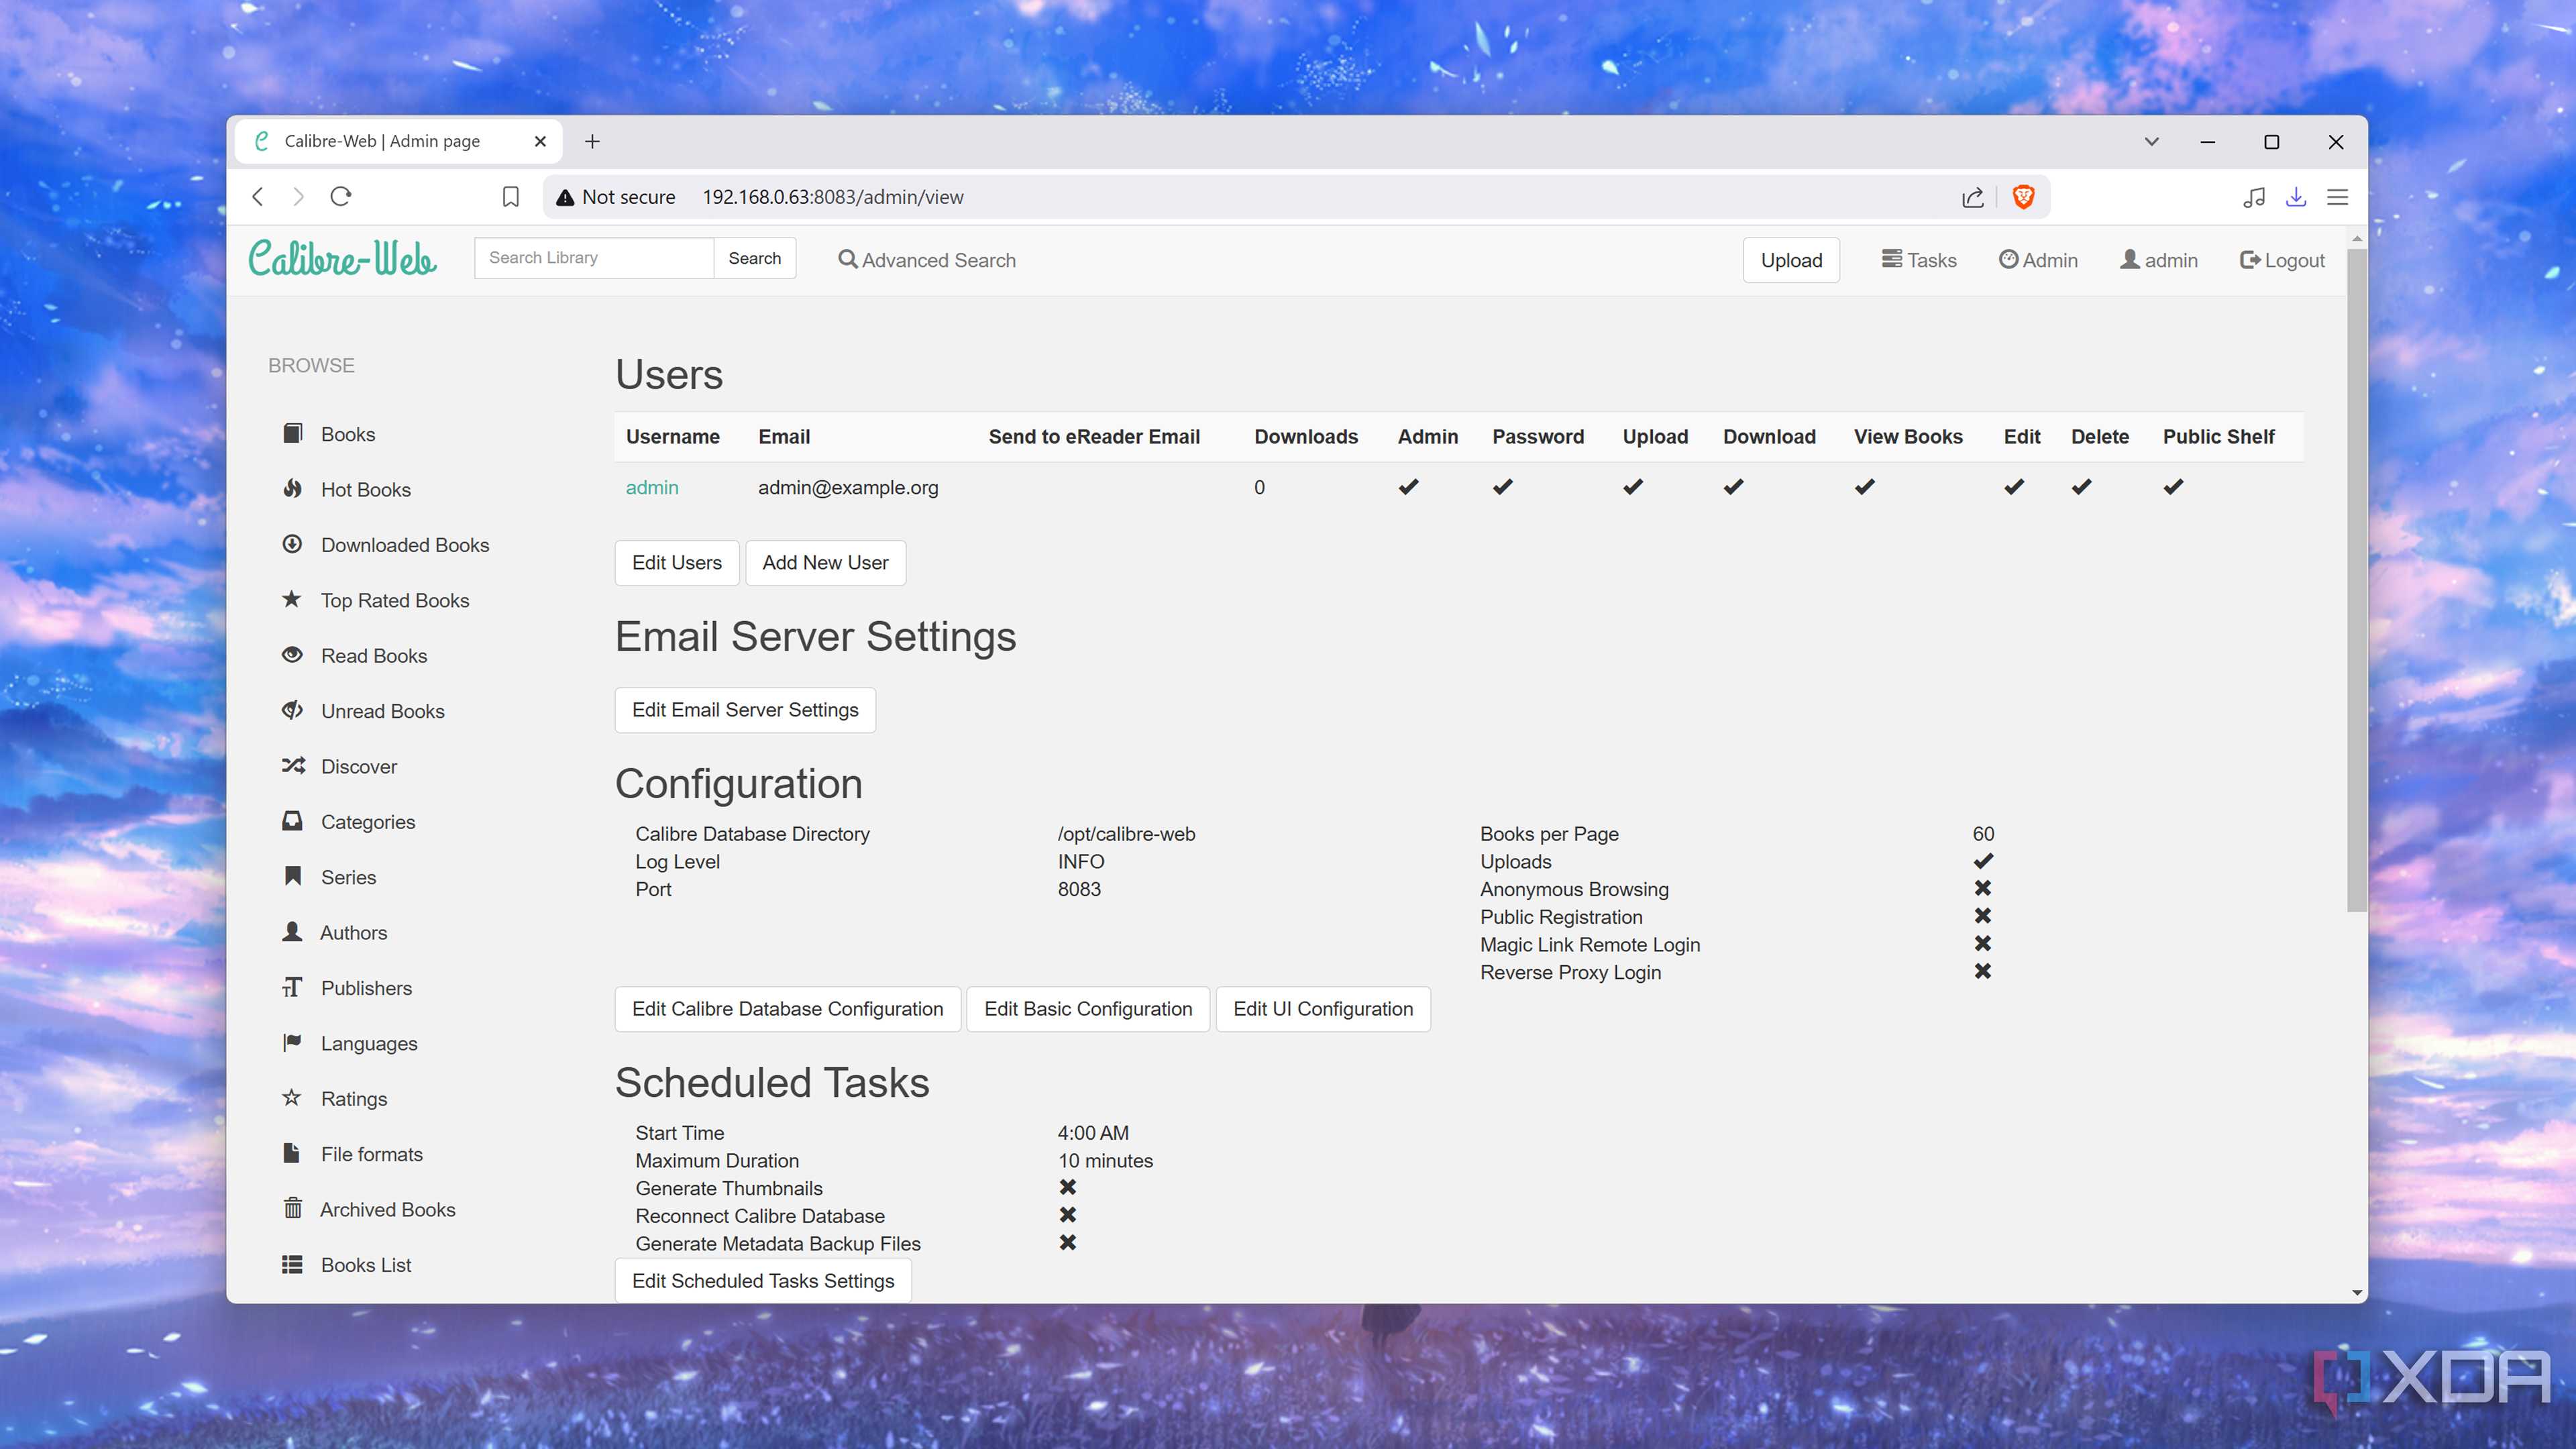Click Edit Scheduled Tasks Settings button
This screenshot has width=2576, height=1449.
(x=763, y=1281)
